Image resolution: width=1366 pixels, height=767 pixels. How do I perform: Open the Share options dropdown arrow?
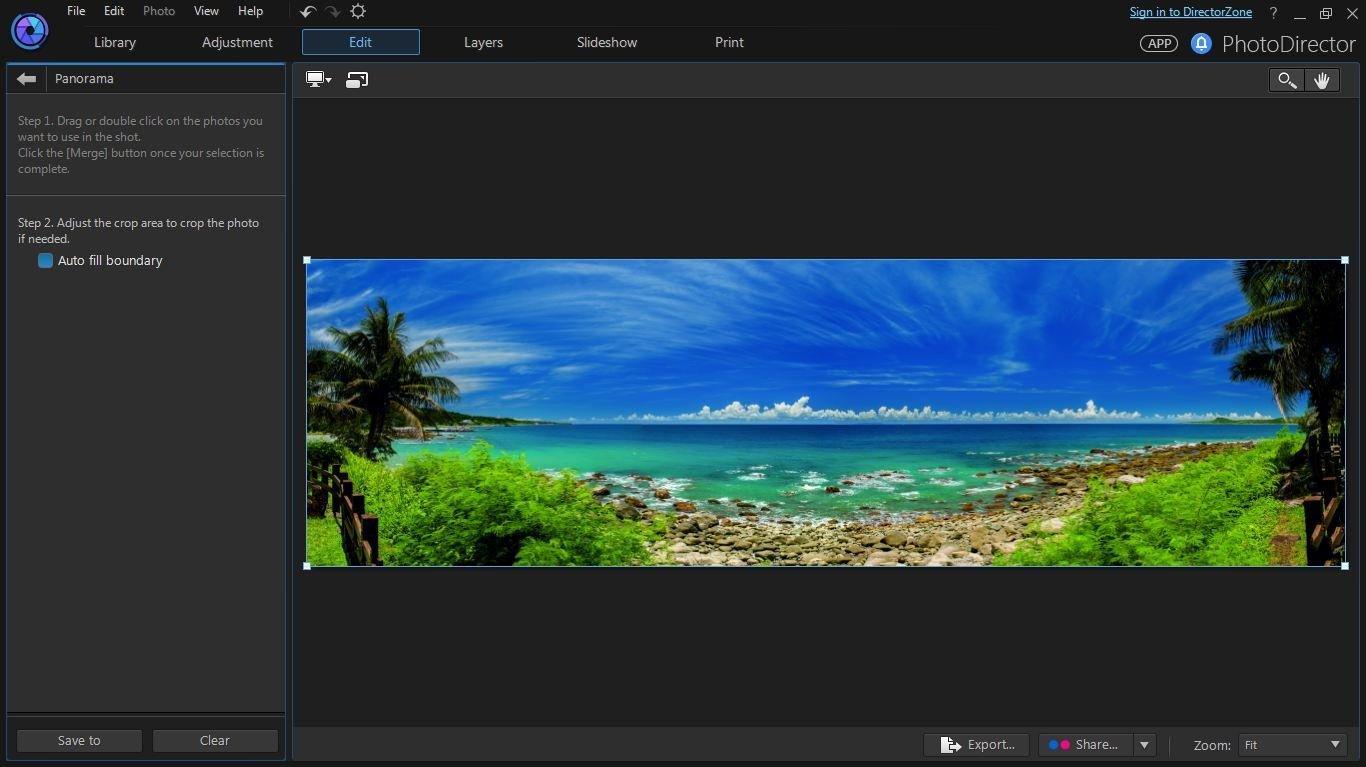coord(1143,744)
